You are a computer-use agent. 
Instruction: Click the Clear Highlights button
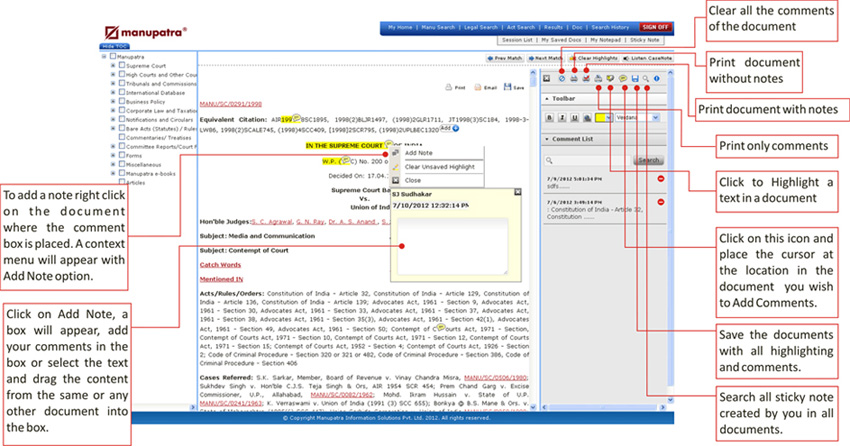tap(594, 58)
